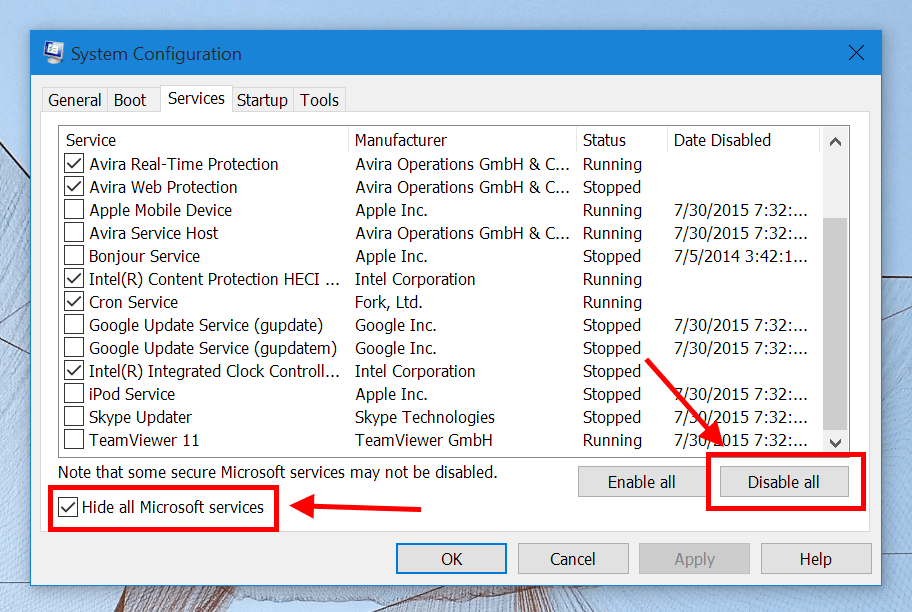
Task: Click the Fork, Ltd. manufacturer cell
Action: [x=389, y=302]
